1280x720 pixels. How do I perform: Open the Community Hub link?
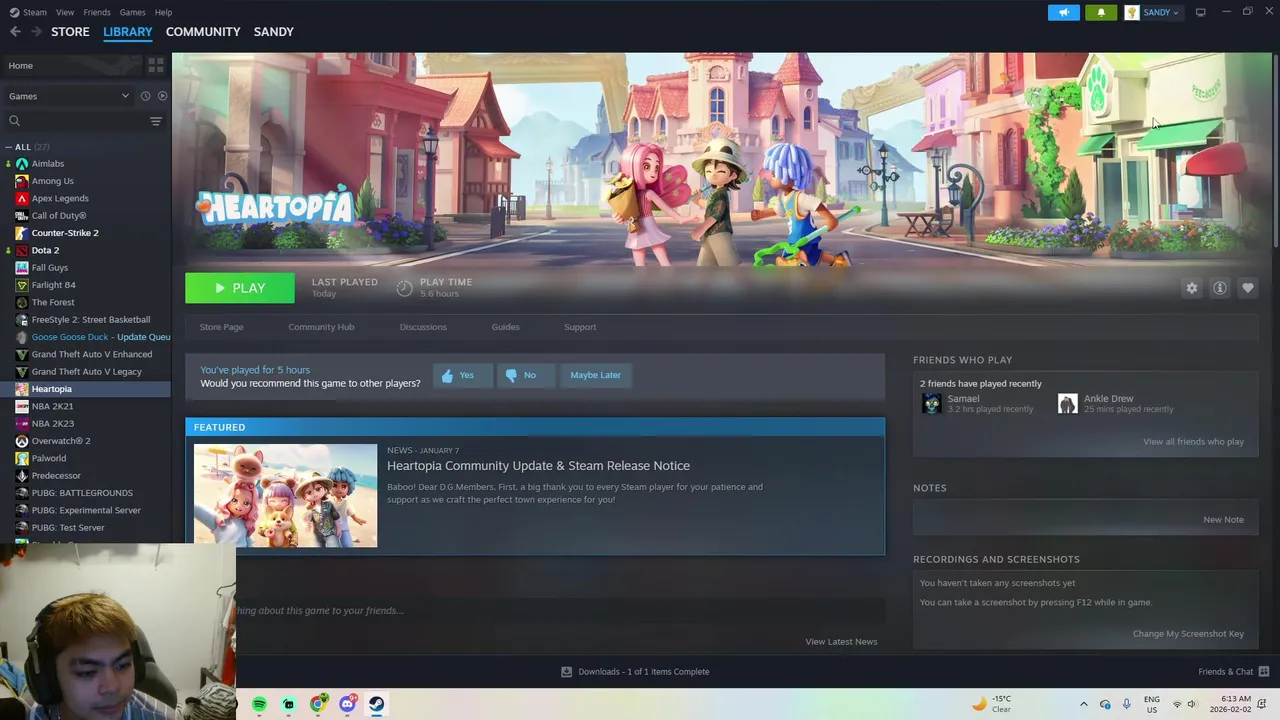click(321, 327)
